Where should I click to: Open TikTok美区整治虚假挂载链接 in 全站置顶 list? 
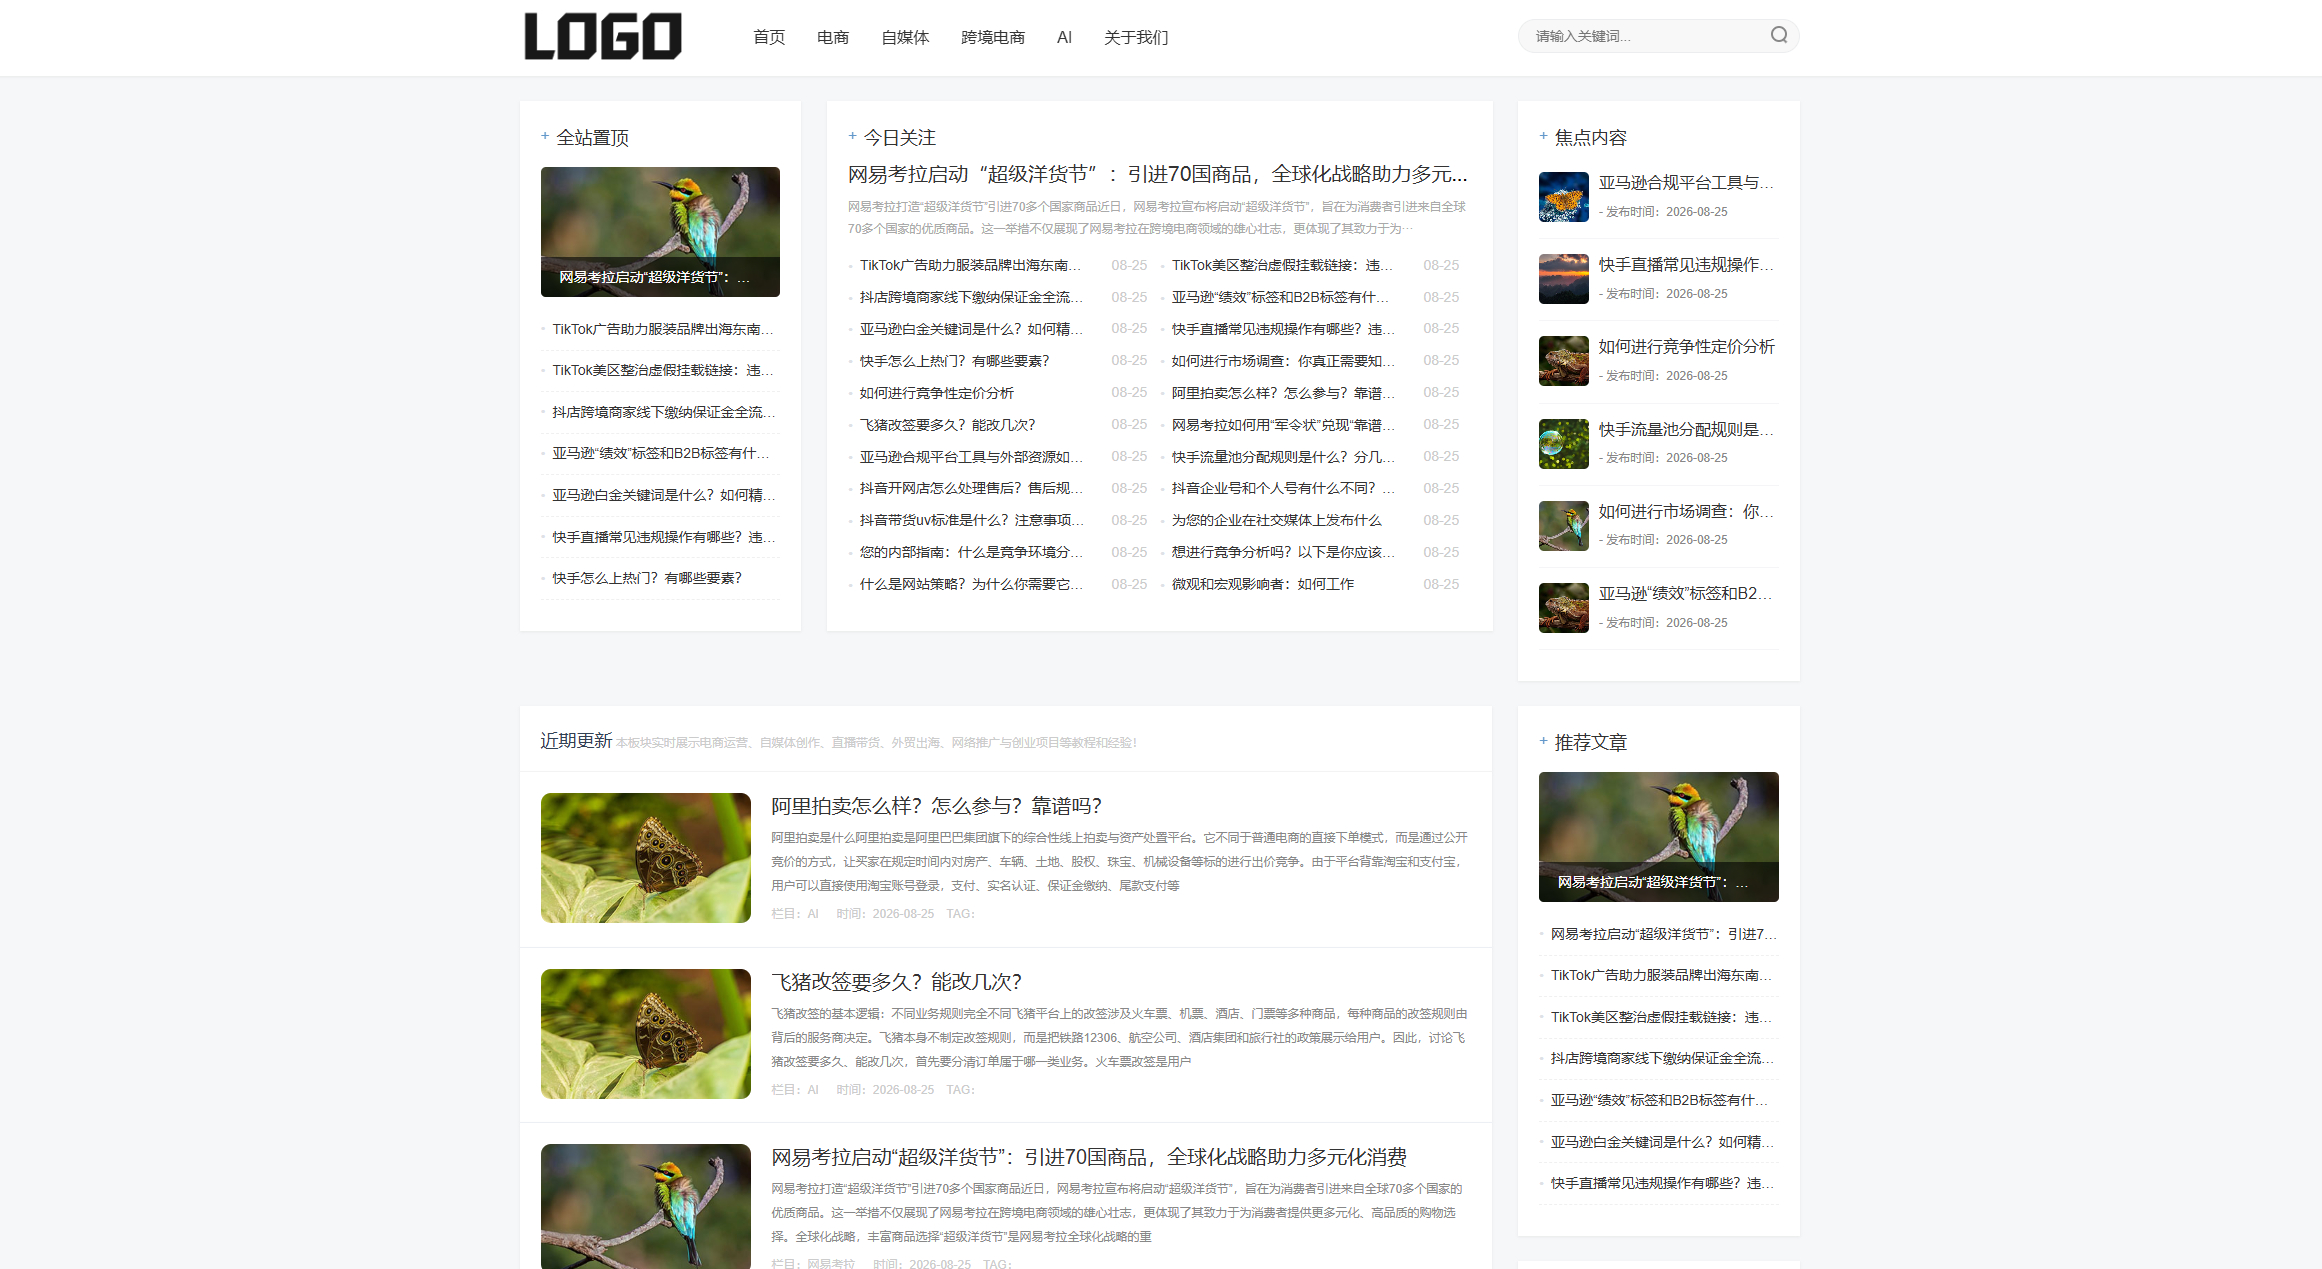coord(663,370)
